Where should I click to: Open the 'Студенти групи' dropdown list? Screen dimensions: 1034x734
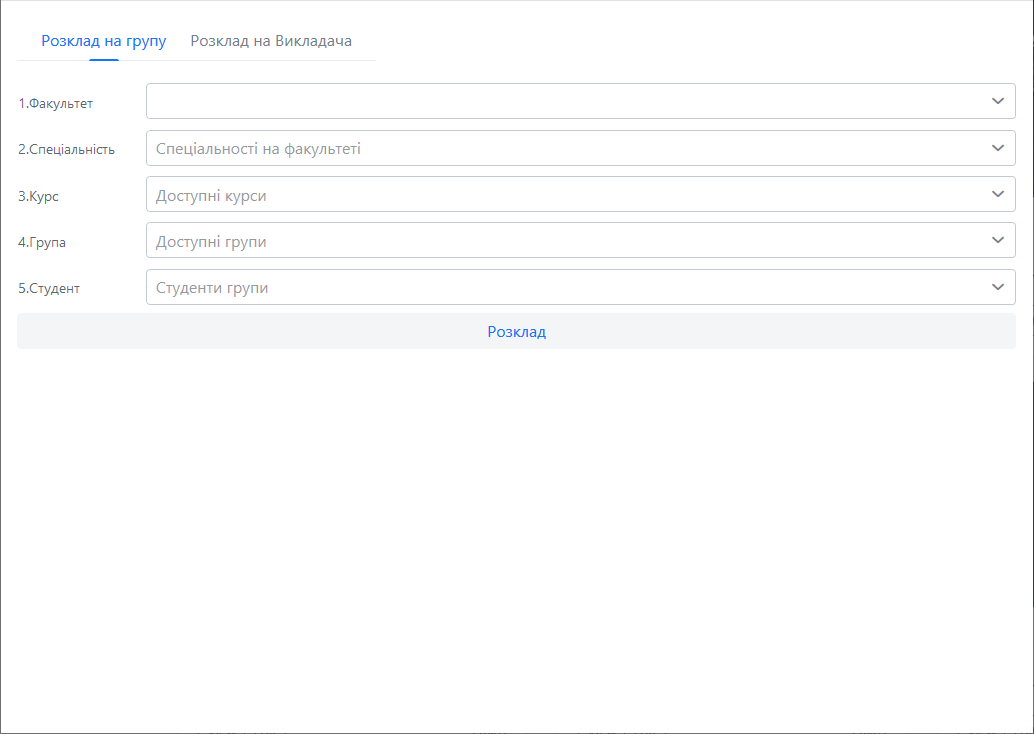[560, 287]
